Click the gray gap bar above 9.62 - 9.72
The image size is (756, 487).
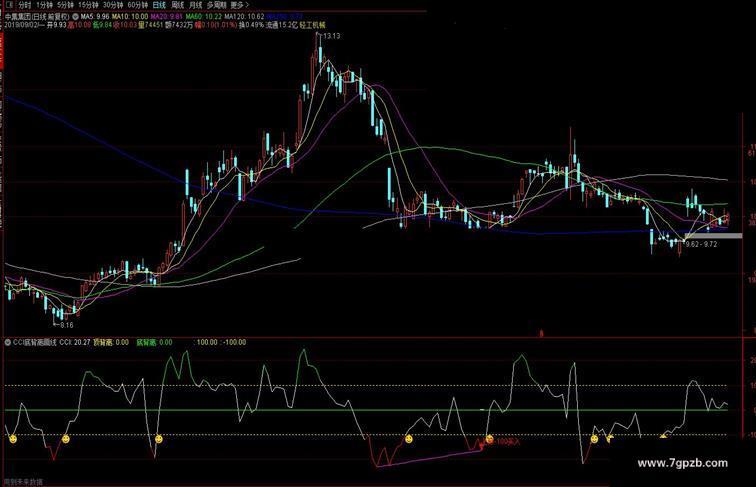713,236
